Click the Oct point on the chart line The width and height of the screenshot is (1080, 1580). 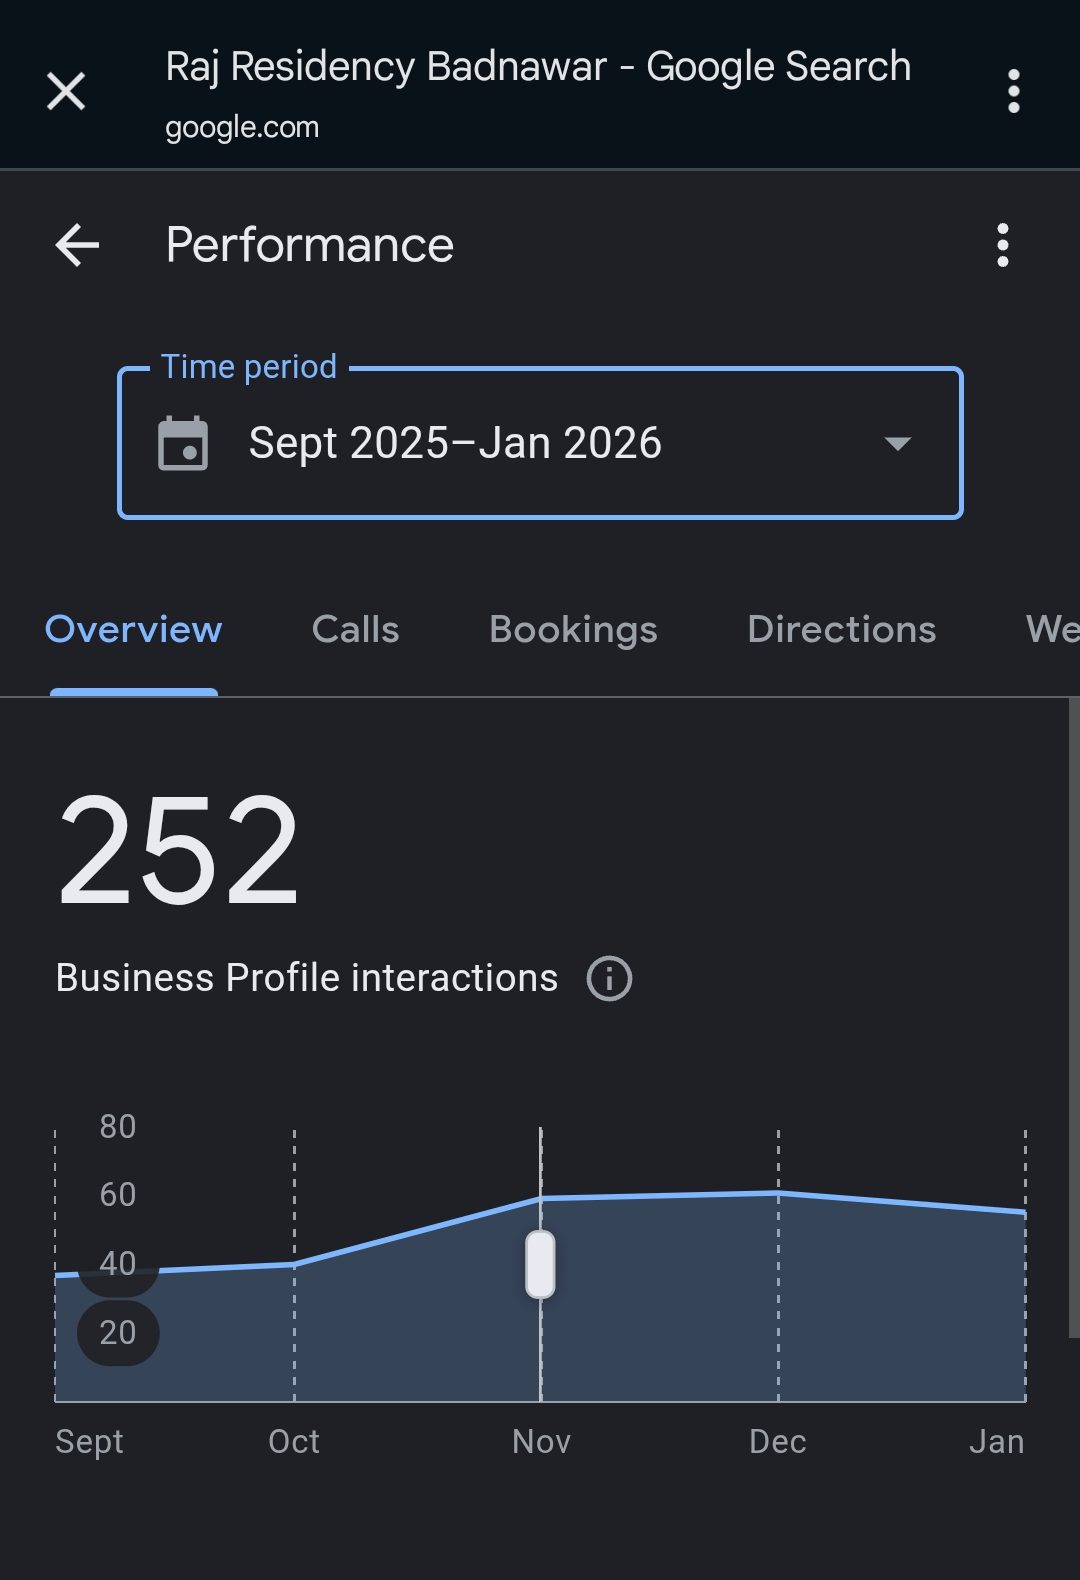point(294,1265)
